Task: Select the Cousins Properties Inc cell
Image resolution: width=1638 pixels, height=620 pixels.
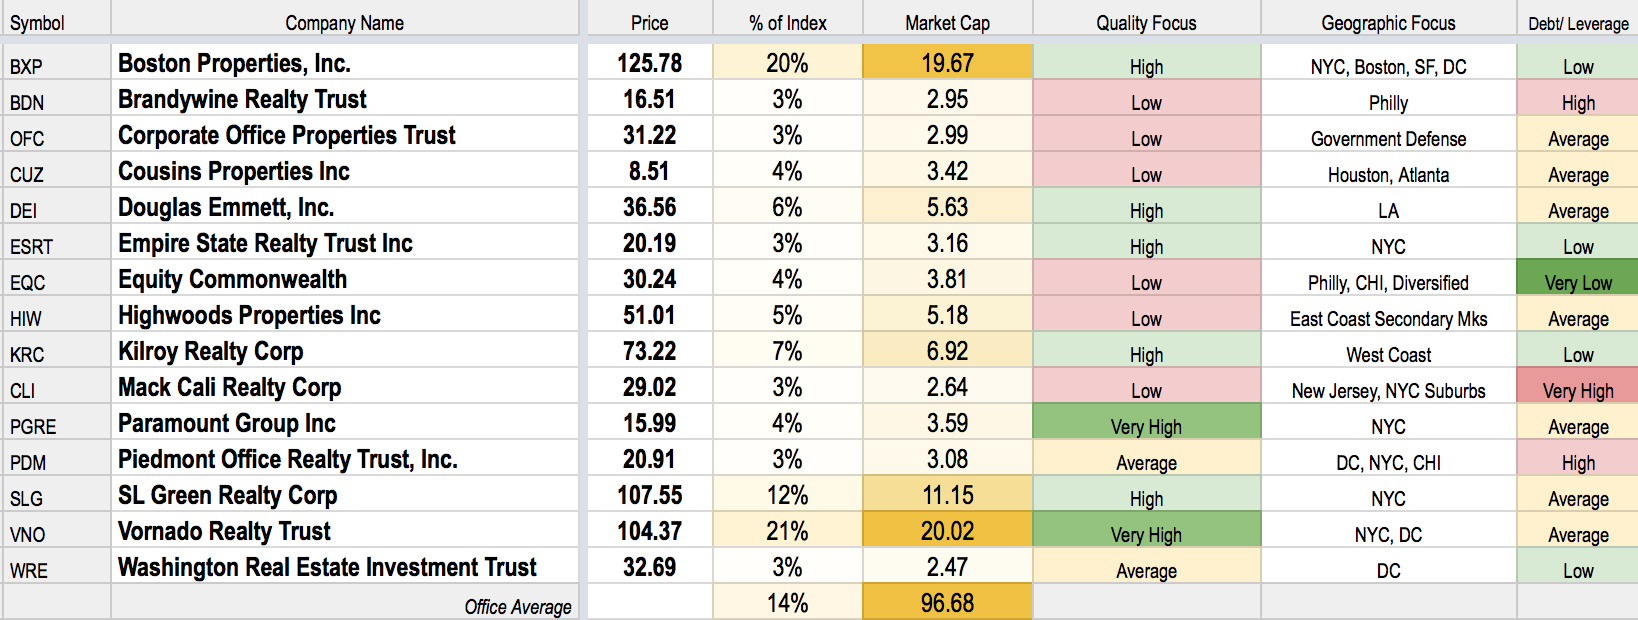Action: [x=345, y=170]
